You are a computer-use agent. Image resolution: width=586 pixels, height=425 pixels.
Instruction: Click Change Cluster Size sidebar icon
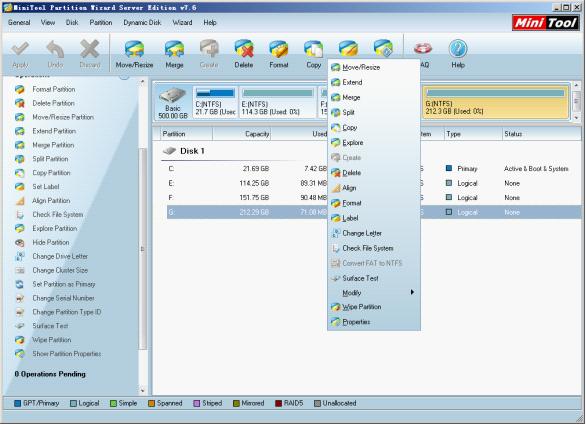pos(19,270)
